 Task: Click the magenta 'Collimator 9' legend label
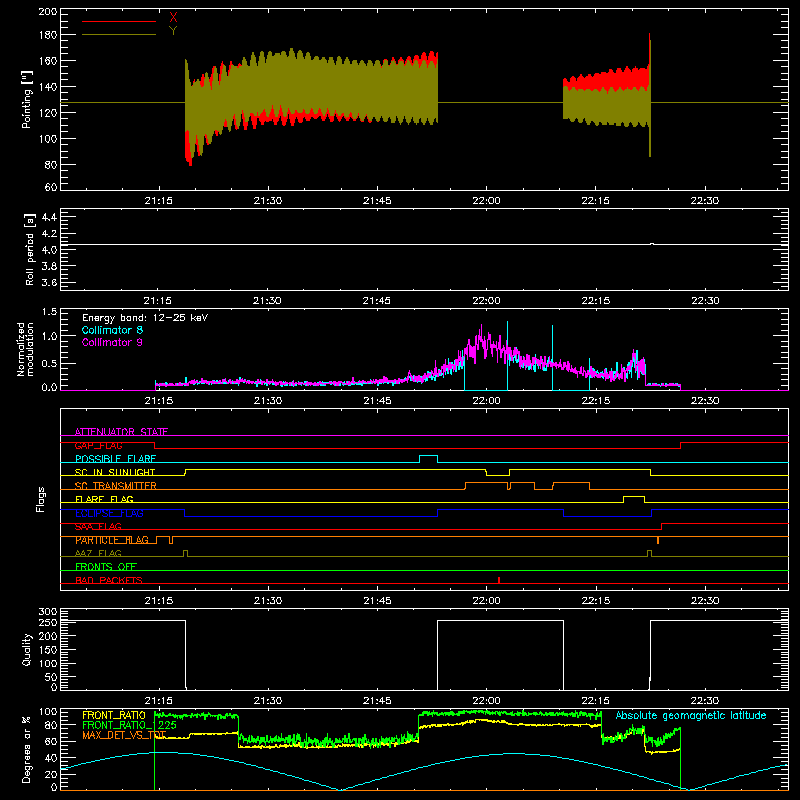(x=112, y=342)
